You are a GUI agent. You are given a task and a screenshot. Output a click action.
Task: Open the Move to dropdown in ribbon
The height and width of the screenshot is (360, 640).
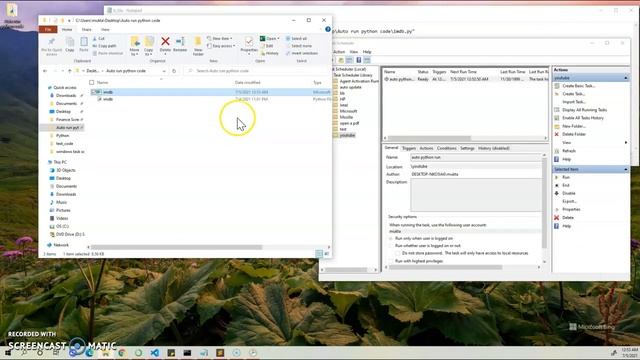134,53
